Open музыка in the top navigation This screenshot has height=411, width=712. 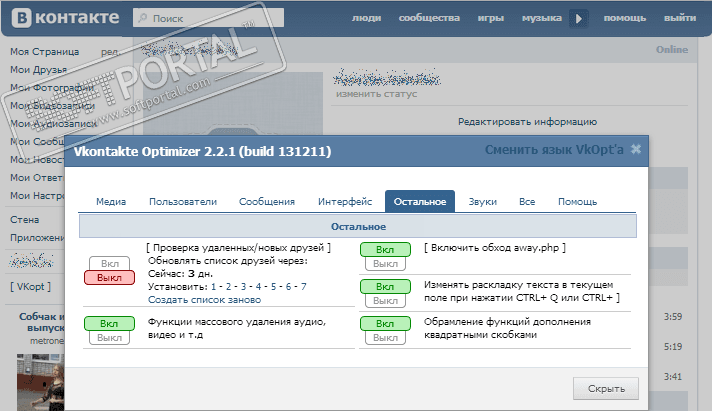(542, 18)
